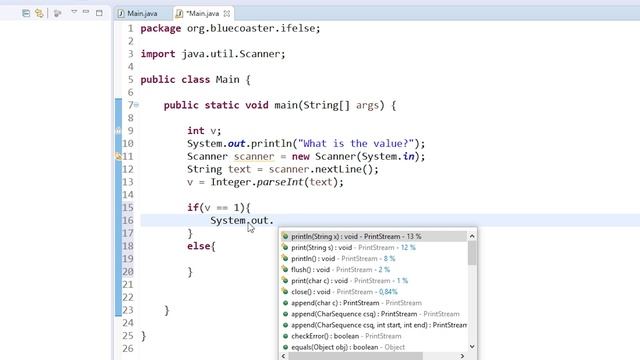
Task: Click the else{ keyword on line 18
Action: point(201,246)
